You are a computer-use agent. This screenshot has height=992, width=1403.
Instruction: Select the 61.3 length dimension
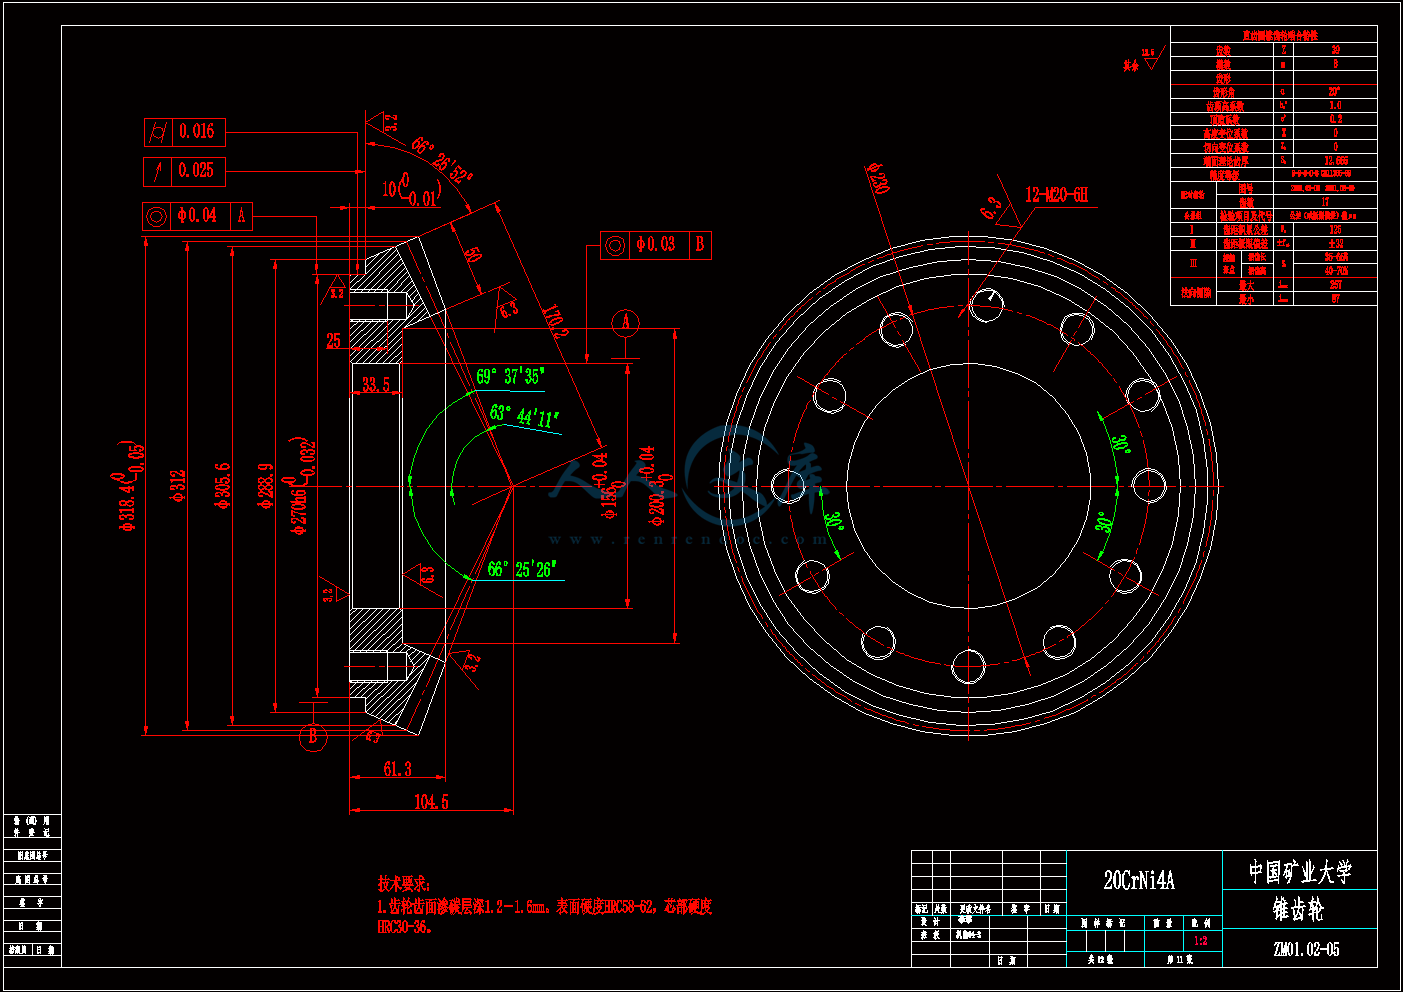397,769
